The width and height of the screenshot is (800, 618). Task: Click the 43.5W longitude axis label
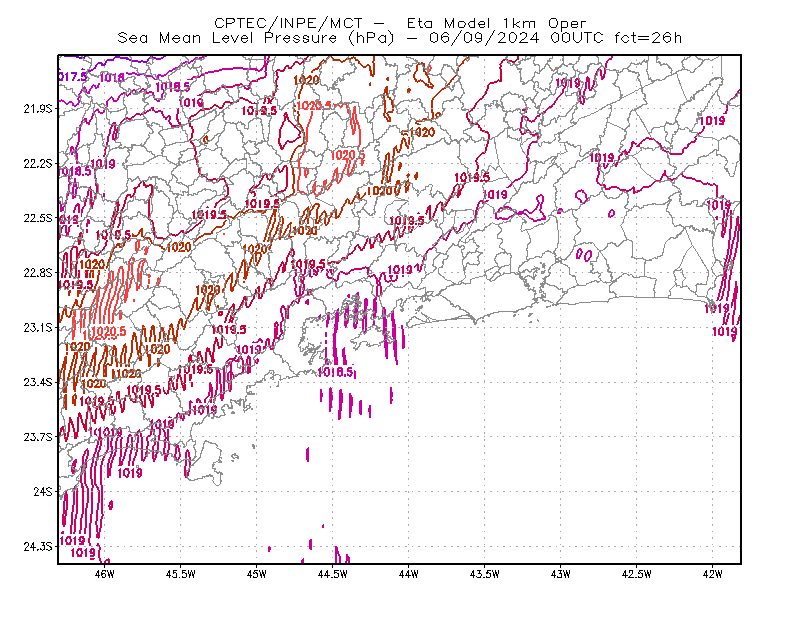tap(484, 574)
